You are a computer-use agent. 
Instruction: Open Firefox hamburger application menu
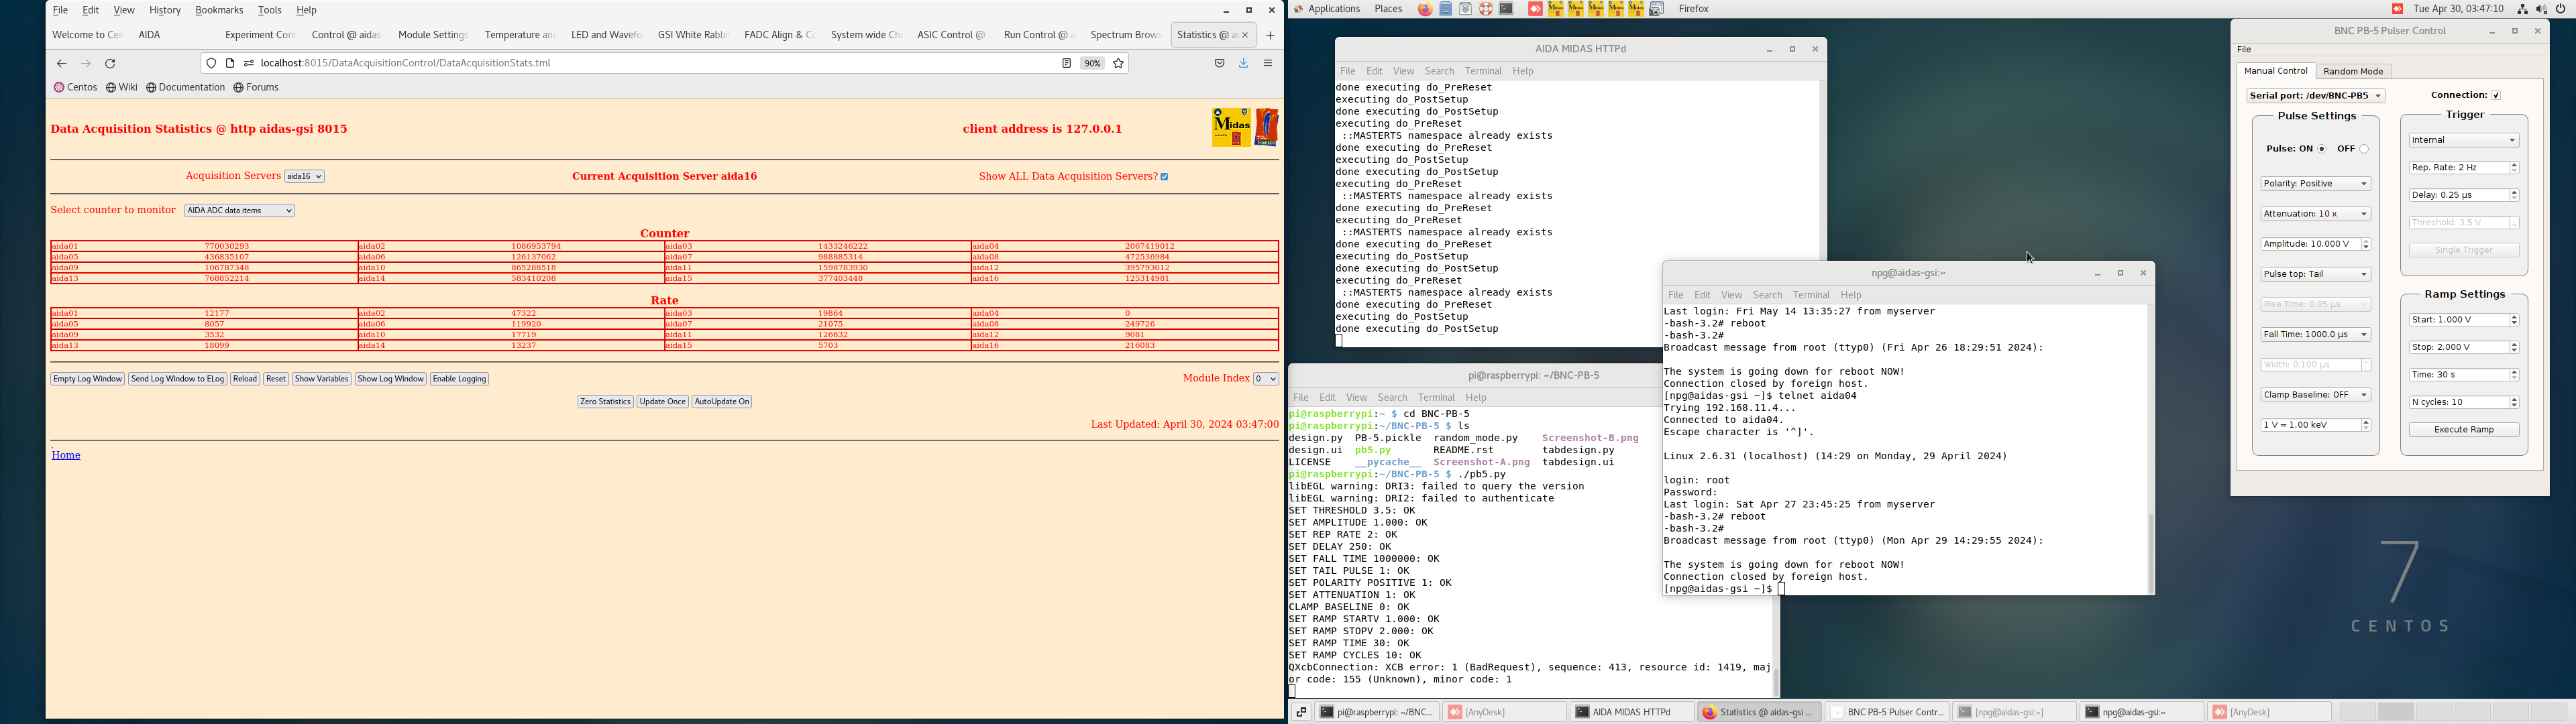[x=1268, y=64]
